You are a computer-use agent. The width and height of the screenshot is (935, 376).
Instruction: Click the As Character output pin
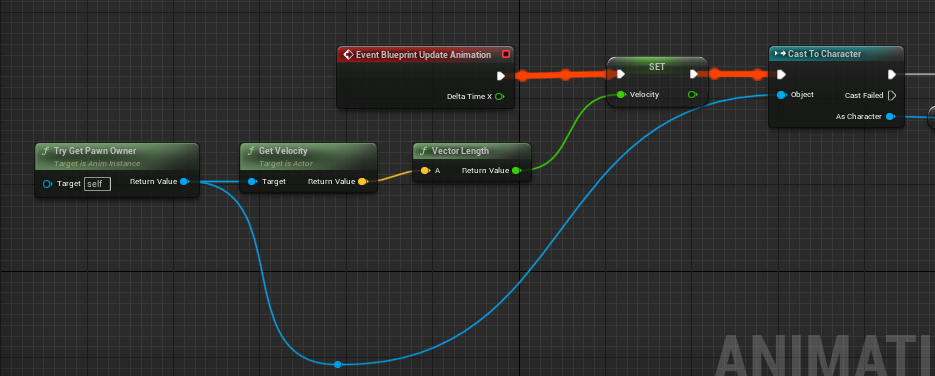tap(890, 116)
